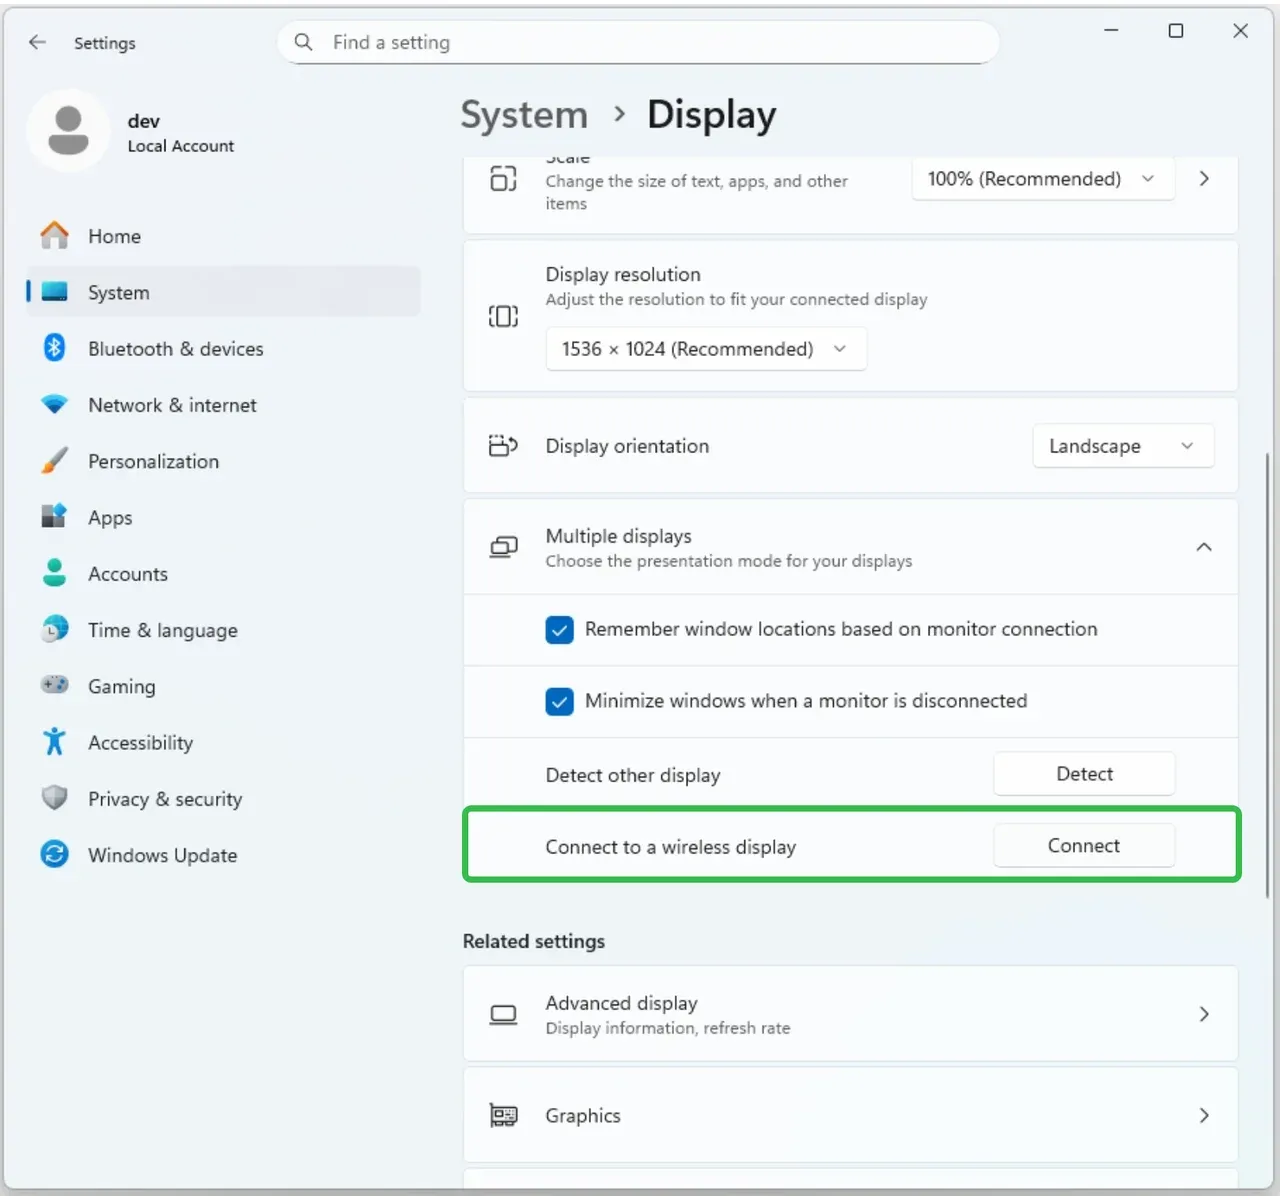1280x1196 pixels.
Task: Click 'Display orientation' label text
Action: 627,446
